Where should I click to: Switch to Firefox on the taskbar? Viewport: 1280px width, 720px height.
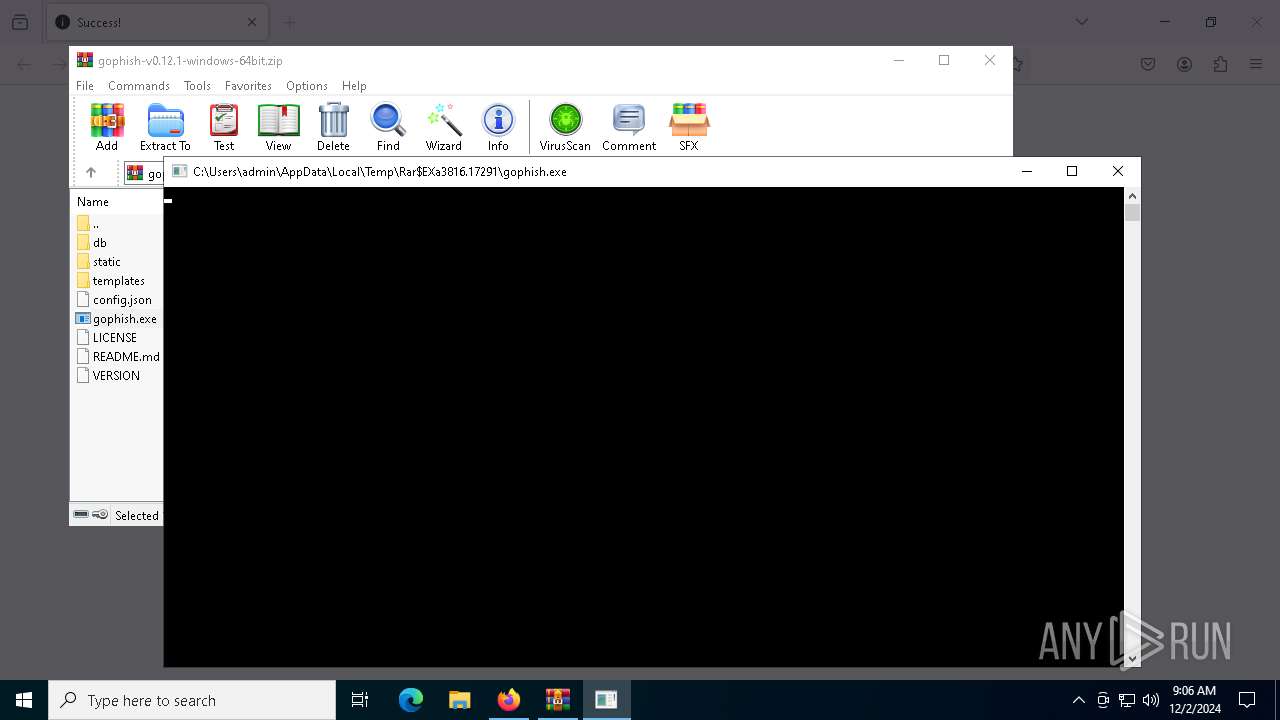(509, 700)
